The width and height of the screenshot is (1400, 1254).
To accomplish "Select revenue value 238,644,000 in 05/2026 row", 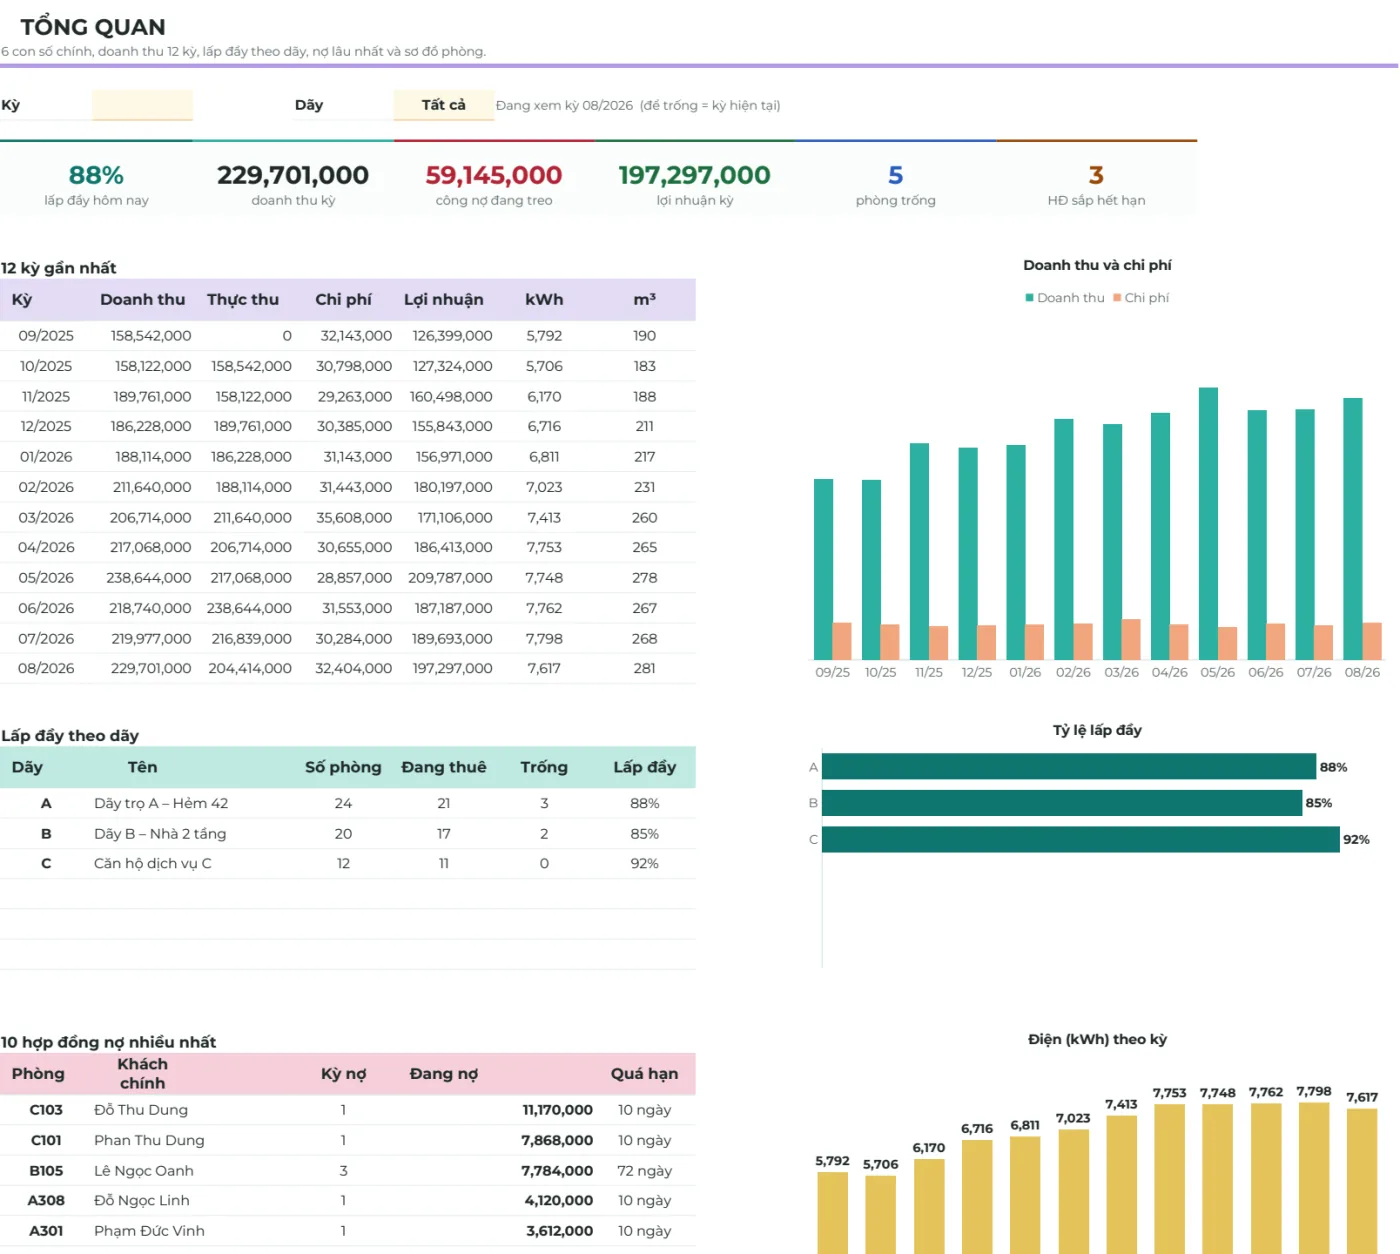I will (149, 578).
